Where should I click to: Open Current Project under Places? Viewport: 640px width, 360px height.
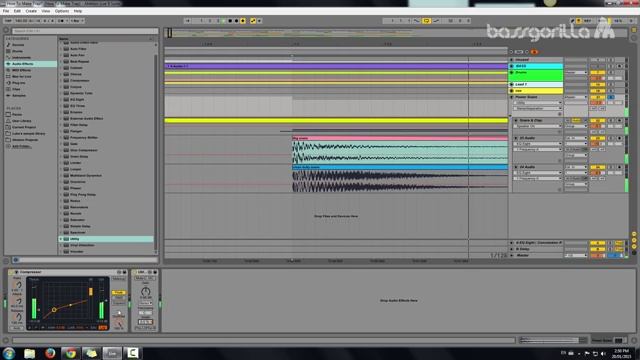[24, 127]
